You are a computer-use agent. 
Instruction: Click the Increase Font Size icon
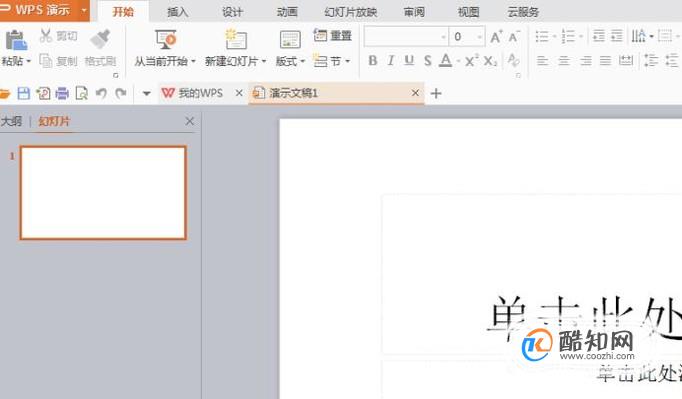coord(496,37)
